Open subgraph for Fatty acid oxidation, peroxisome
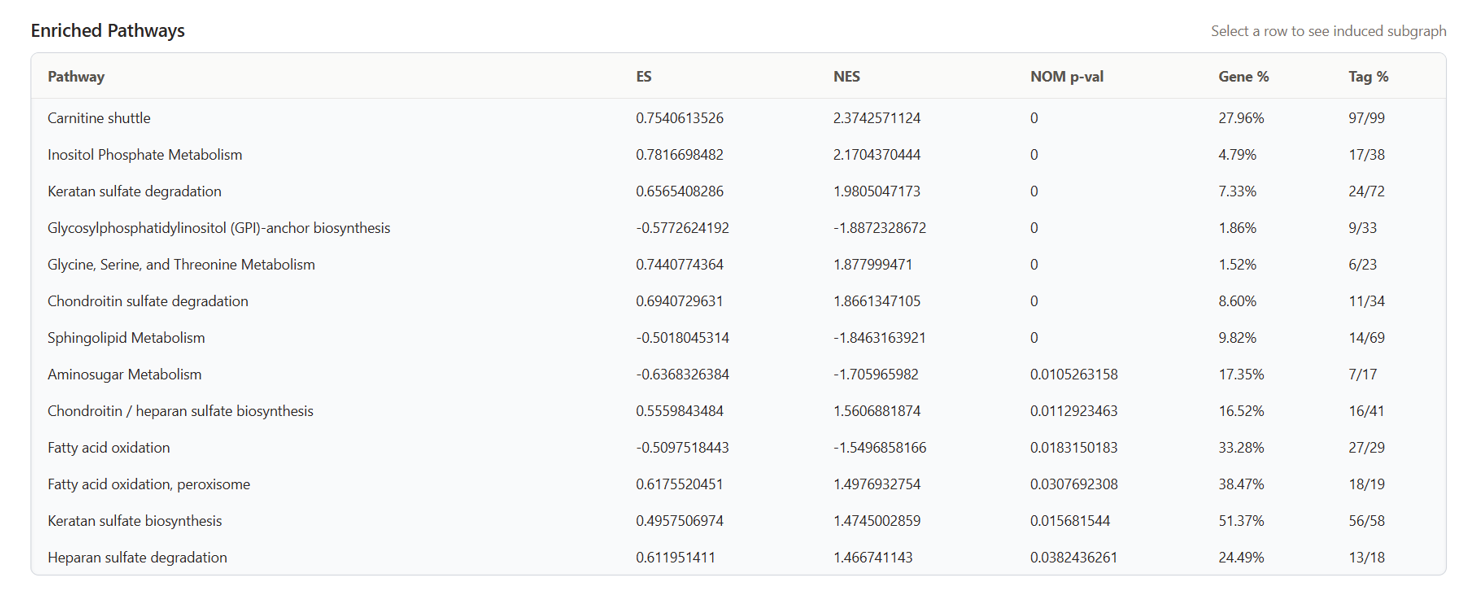1480x599 pixels. click(146, 484)
